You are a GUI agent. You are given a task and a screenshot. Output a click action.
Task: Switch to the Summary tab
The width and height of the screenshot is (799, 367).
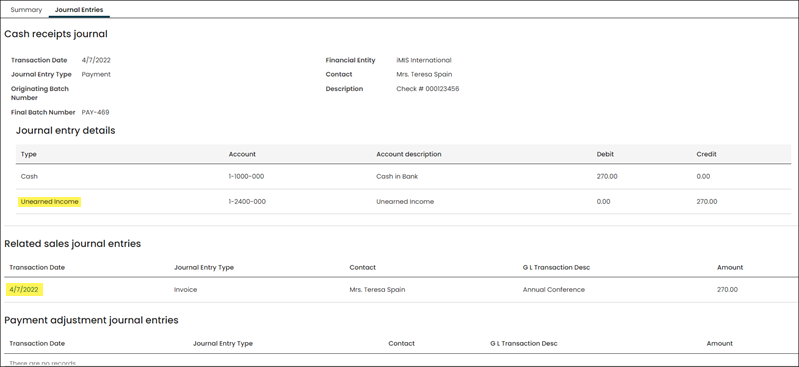coord(26,10)
